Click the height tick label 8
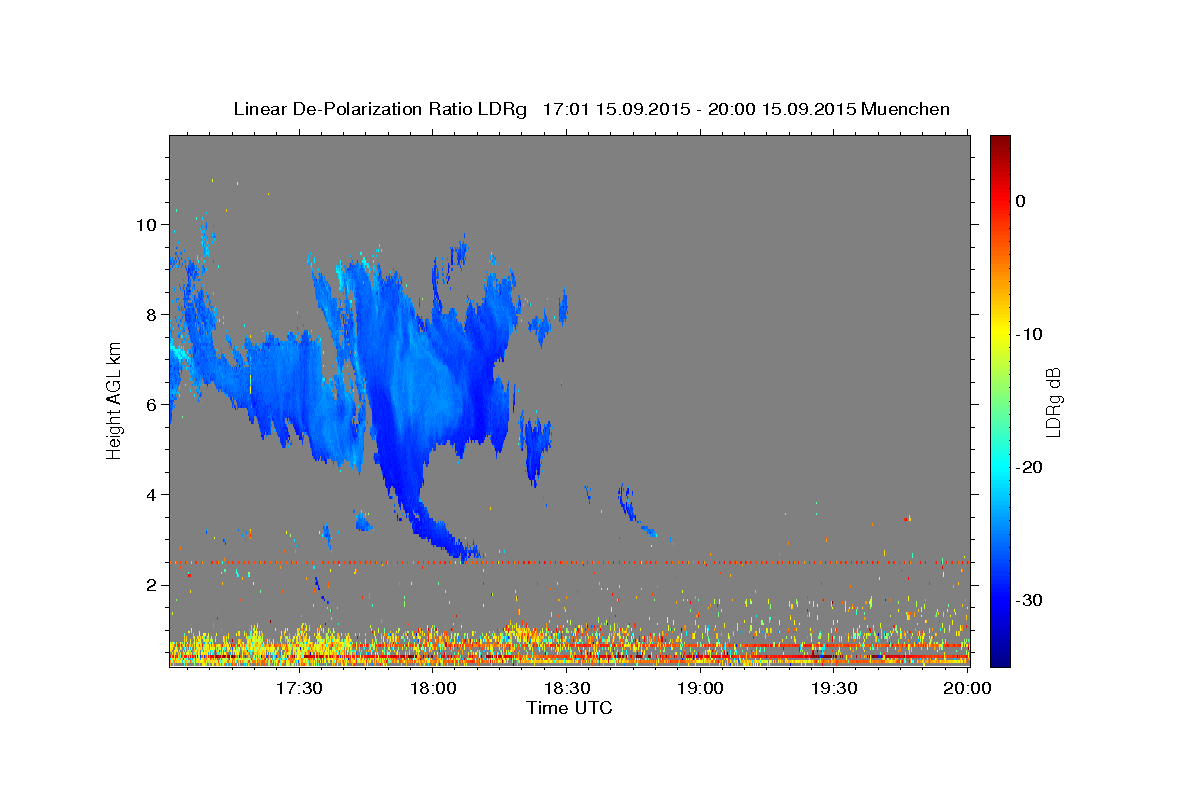This screenshot has height=800, width=1200. (151, 315)
